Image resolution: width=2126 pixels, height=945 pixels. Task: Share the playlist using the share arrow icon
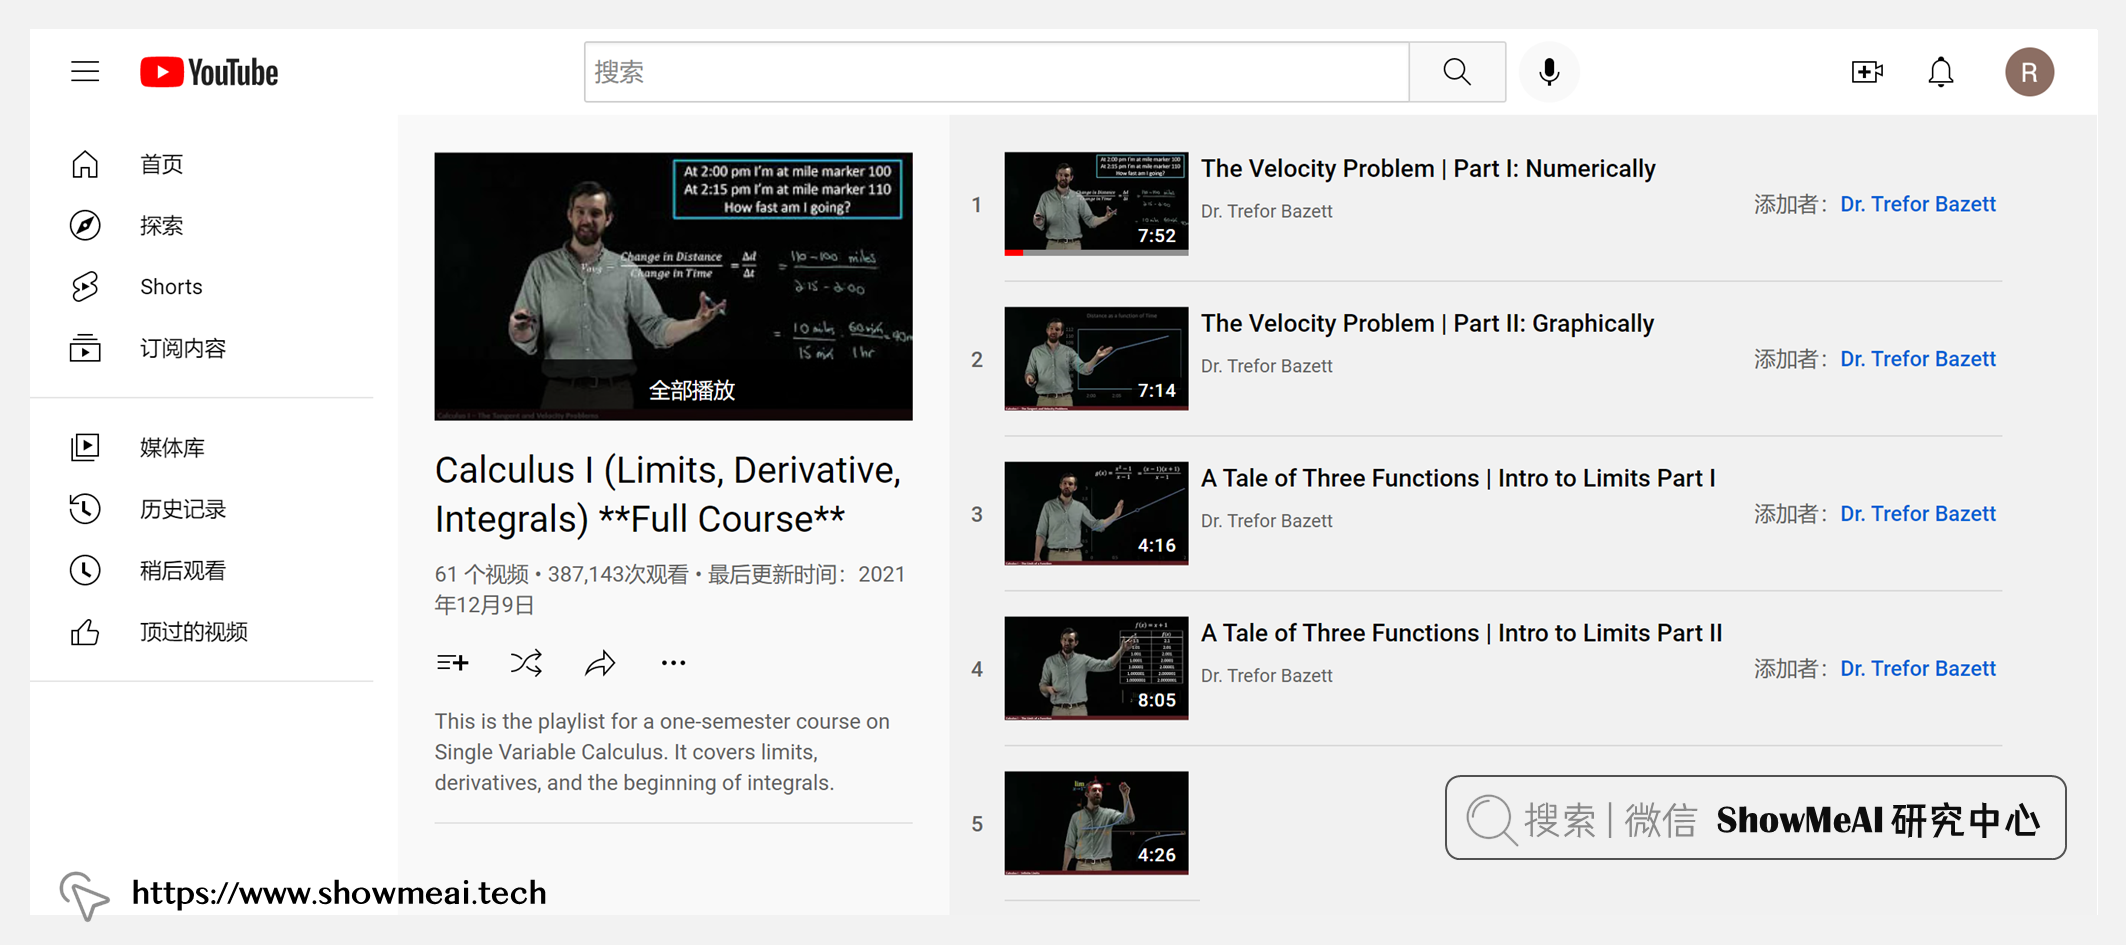tap(599, 662)
